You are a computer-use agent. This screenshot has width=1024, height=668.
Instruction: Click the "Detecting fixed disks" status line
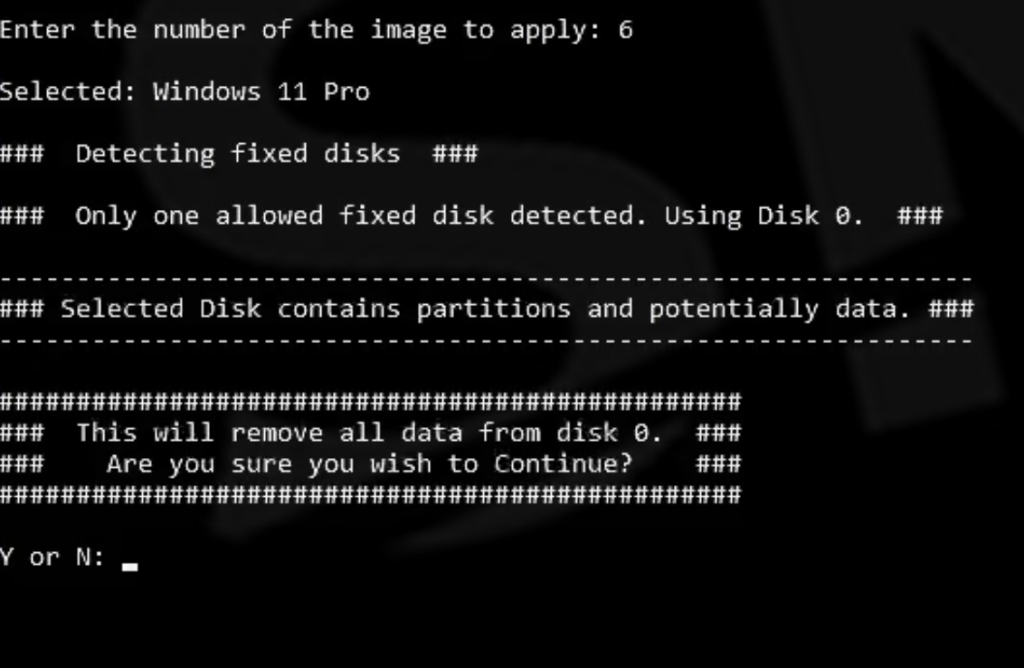pos(238,154)
